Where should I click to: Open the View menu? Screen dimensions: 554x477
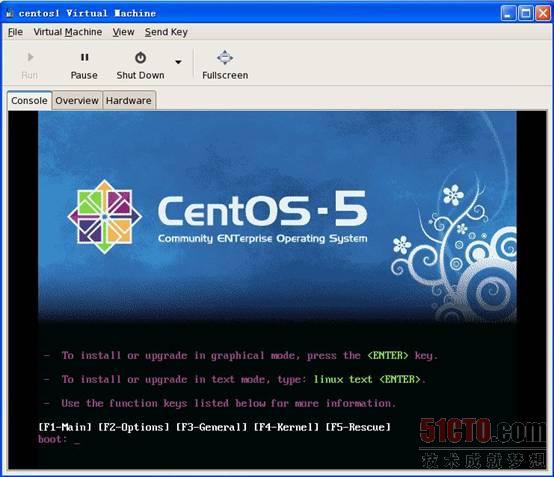click(x=123, y=32)
